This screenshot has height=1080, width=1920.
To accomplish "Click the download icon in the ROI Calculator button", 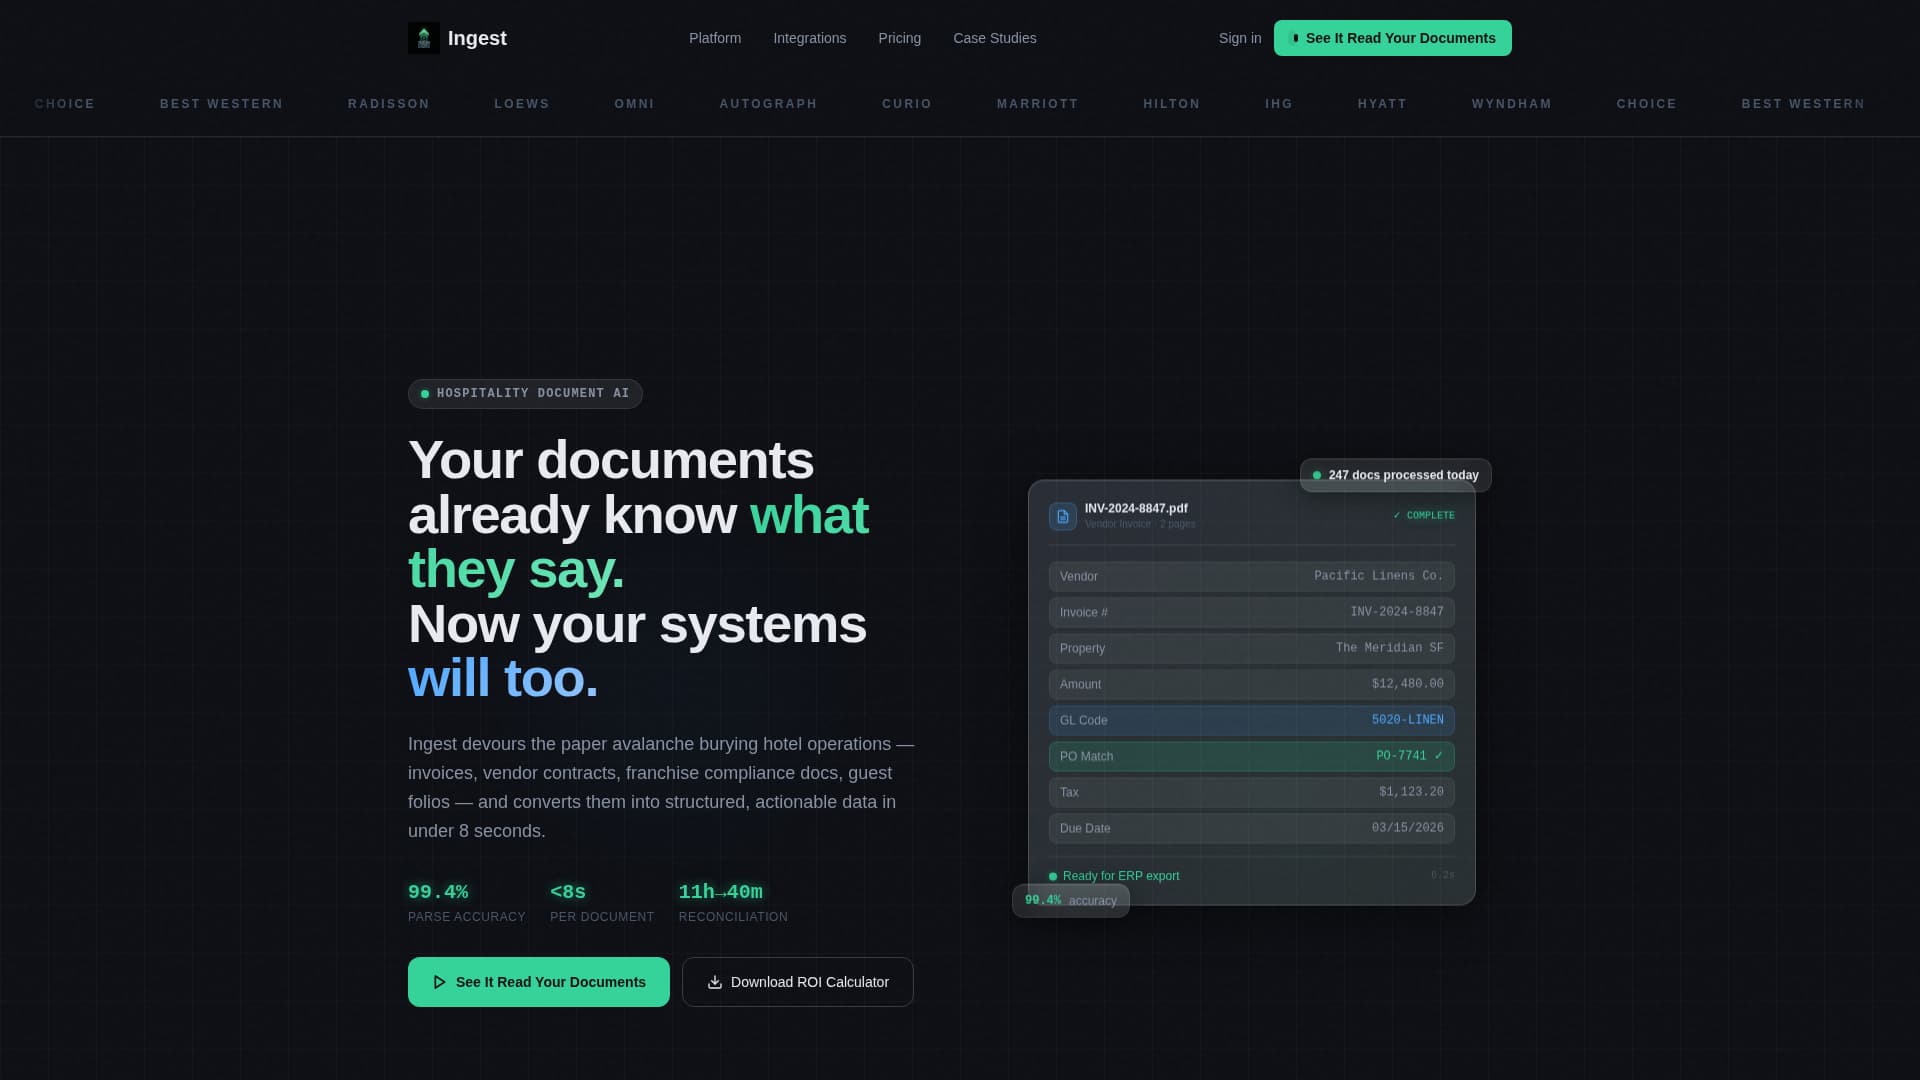I will [714, 982].
